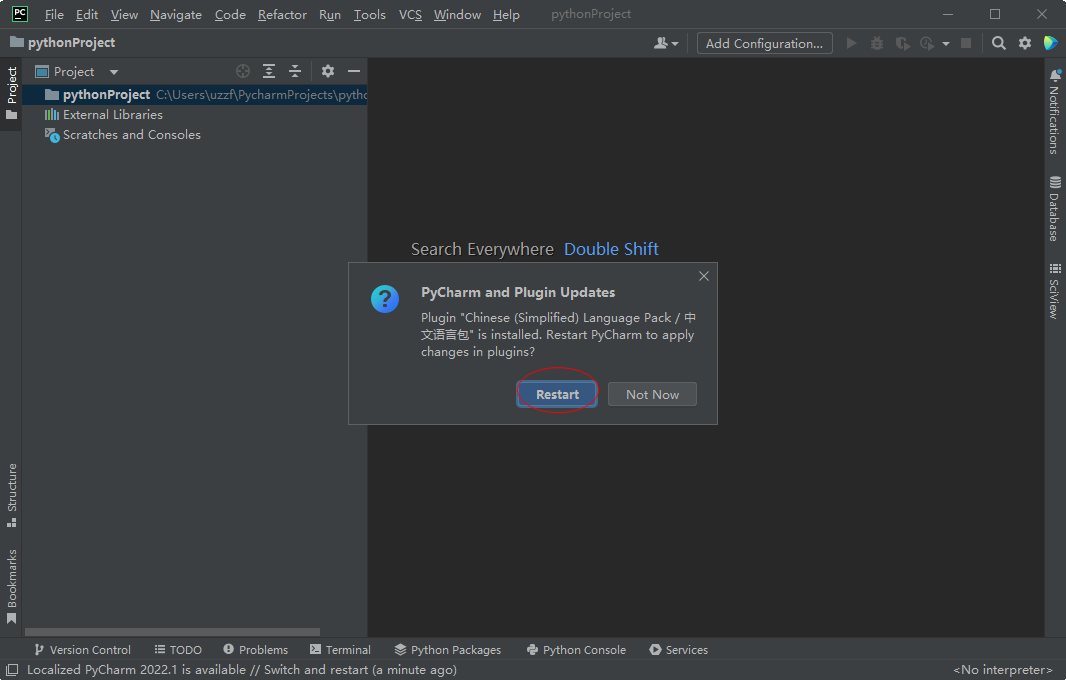Click the question mark icon in dialog
This screenshot has width=1066, height=680.
(385, 299)
